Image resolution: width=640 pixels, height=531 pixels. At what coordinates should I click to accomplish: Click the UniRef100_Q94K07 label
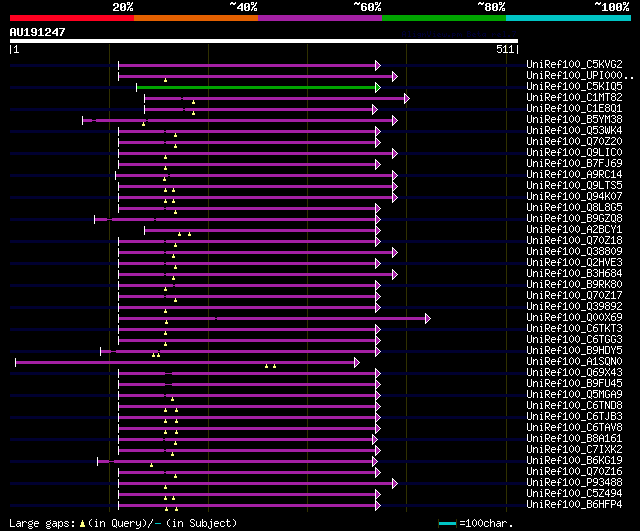click(x=574, y=197)
